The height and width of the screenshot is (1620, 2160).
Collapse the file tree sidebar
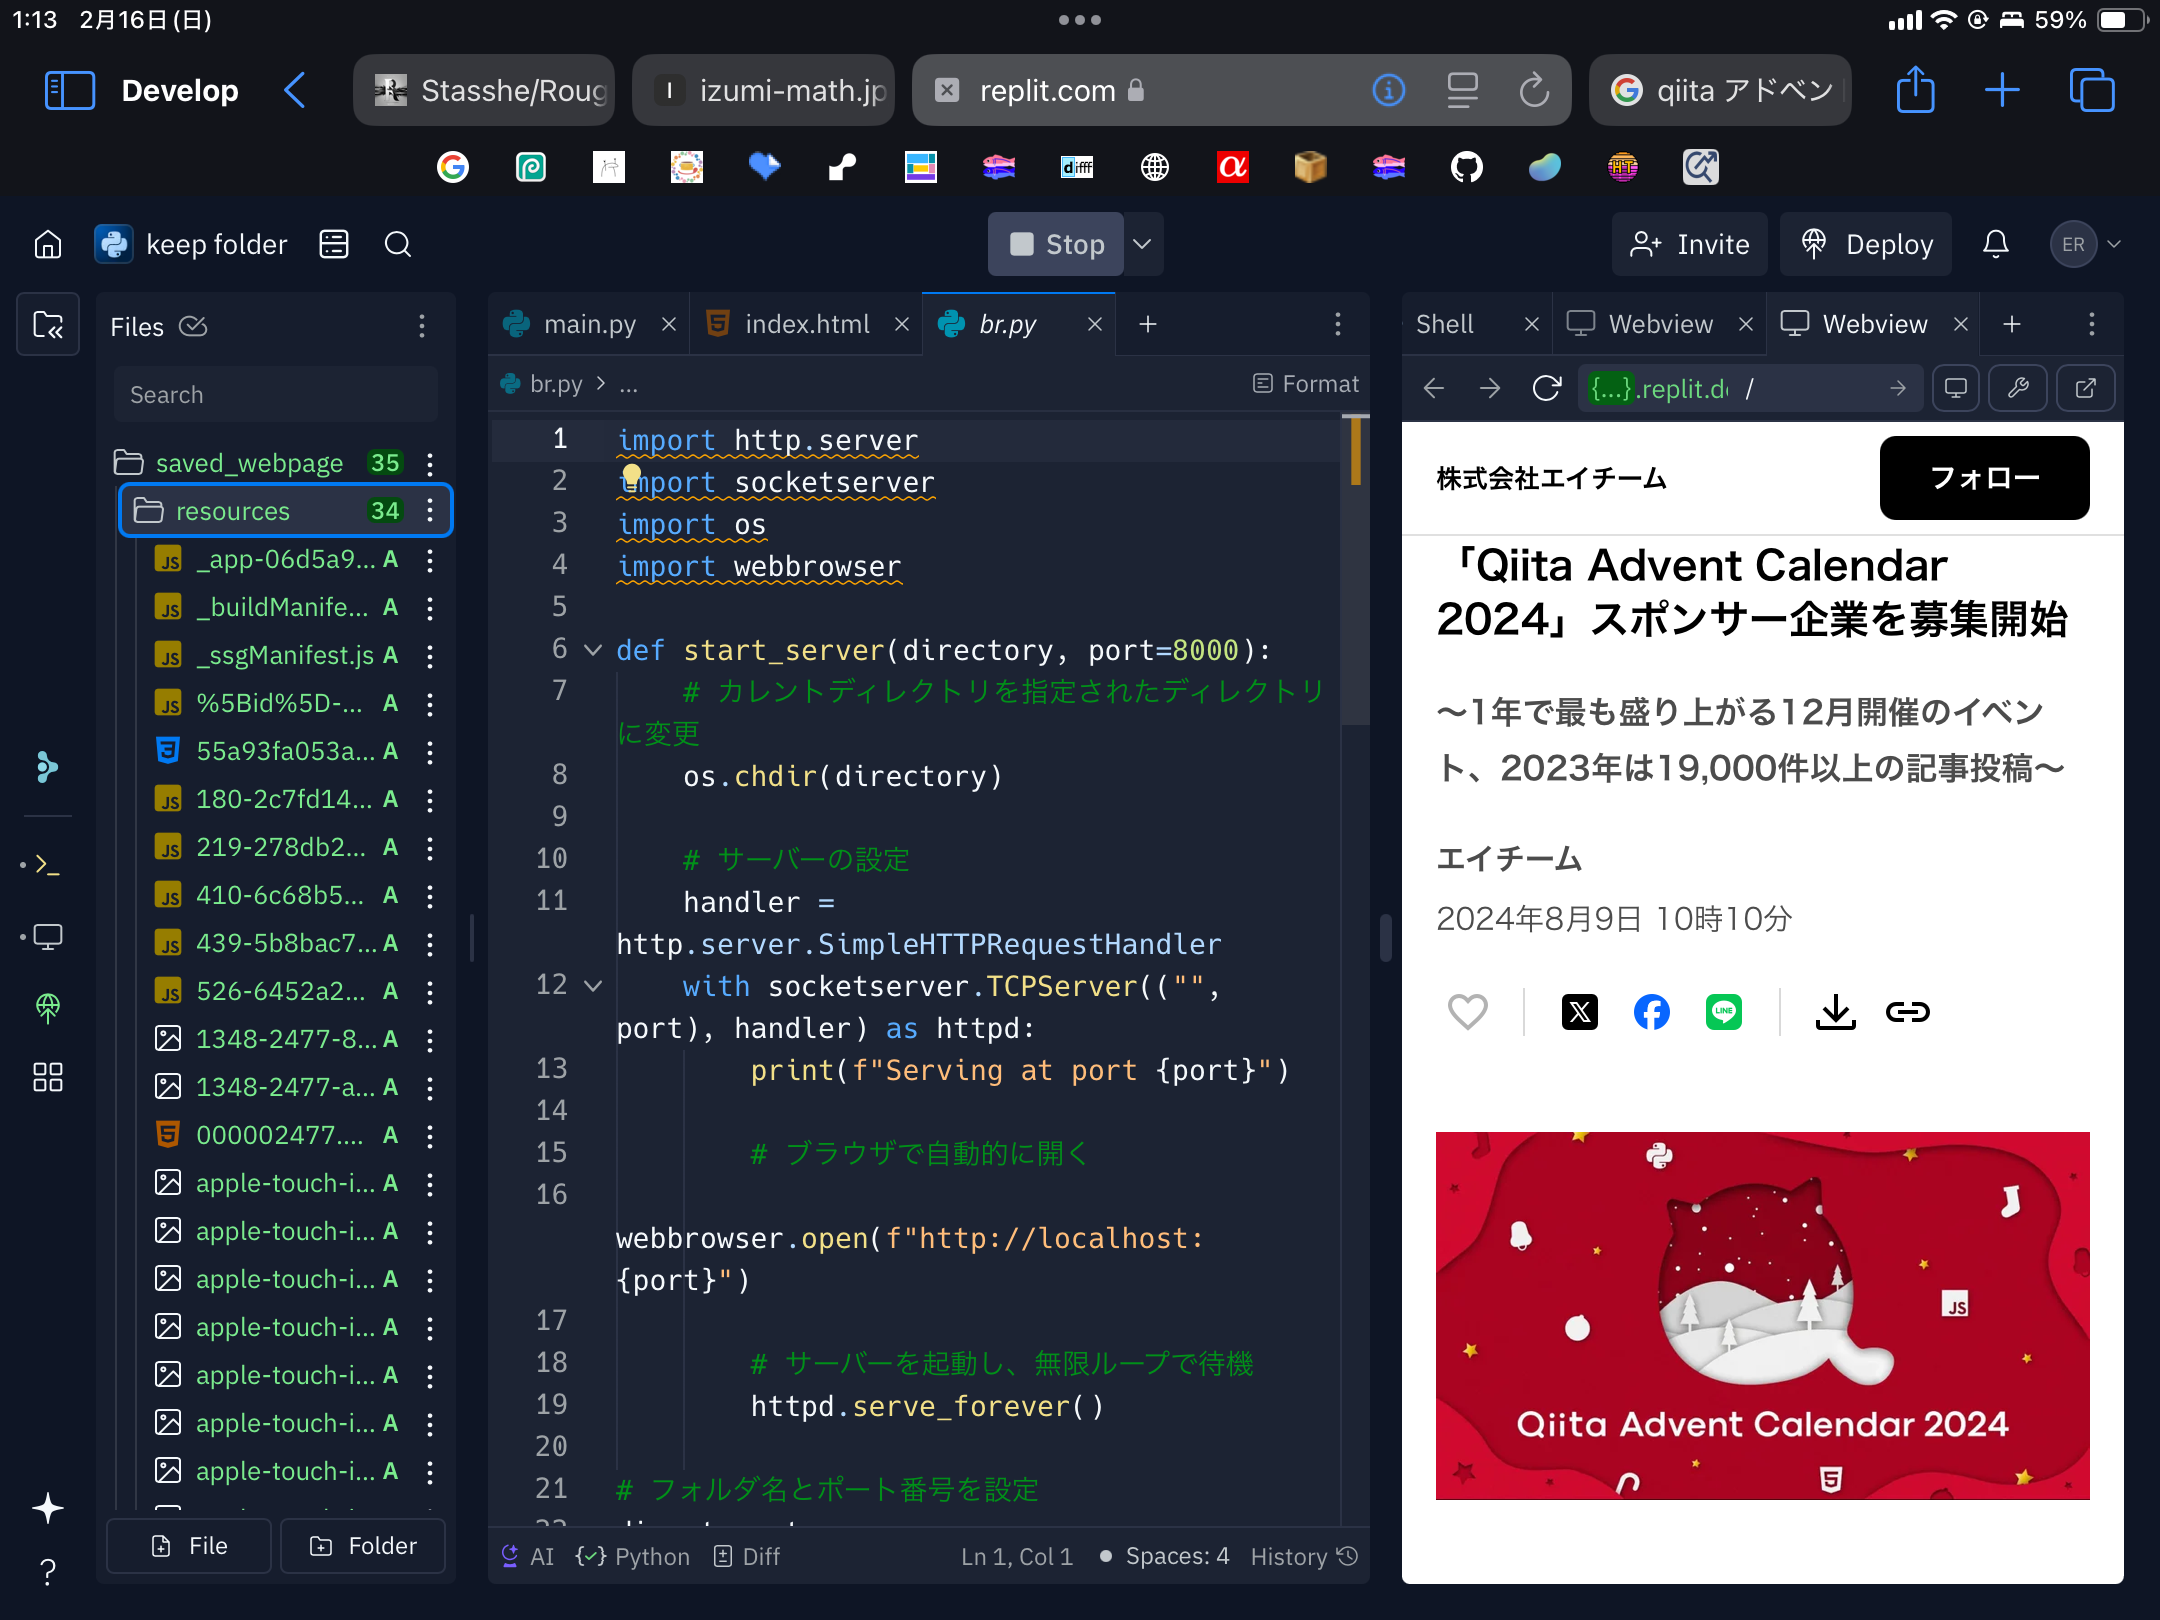[48, 325]
